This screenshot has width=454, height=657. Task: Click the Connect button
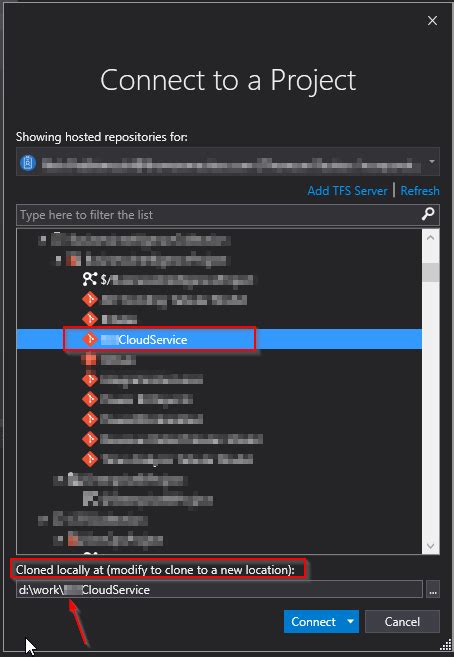coord(314,621)
